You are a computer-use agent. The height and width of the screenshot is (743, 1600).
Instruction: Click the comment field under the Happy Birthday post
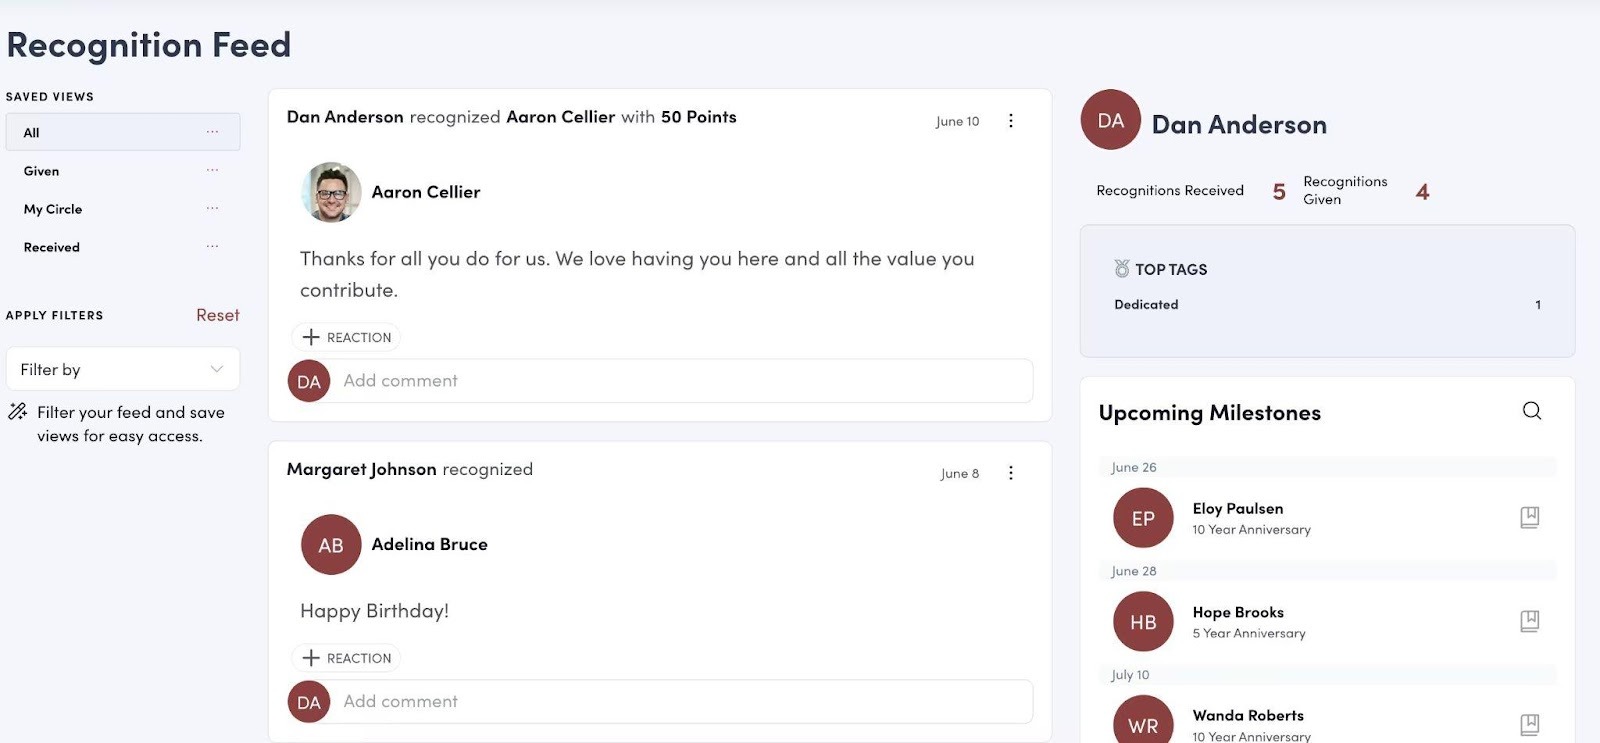[x=680, y=702]
